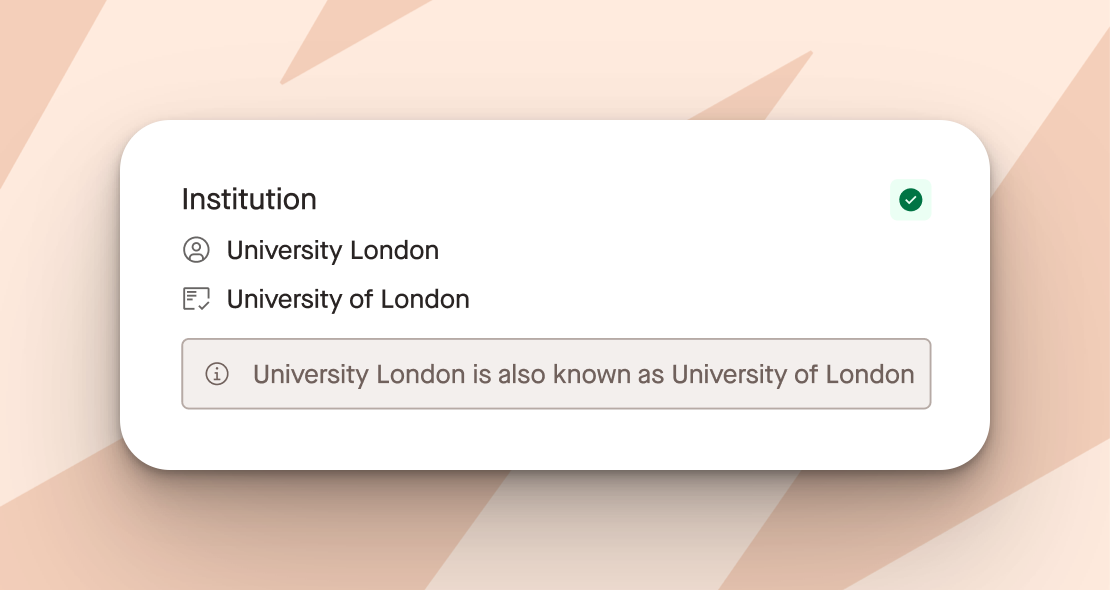Screen dimensions: 1110x590
Task: Click verified record icon beside University of London
Action: pyautogui.click(x=196, y=299)
